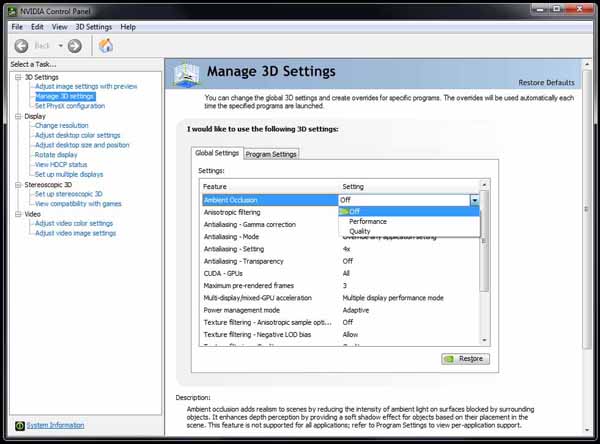Select the Anisotropic filtering row
600x444 pixels.
(x=270, y=212)
